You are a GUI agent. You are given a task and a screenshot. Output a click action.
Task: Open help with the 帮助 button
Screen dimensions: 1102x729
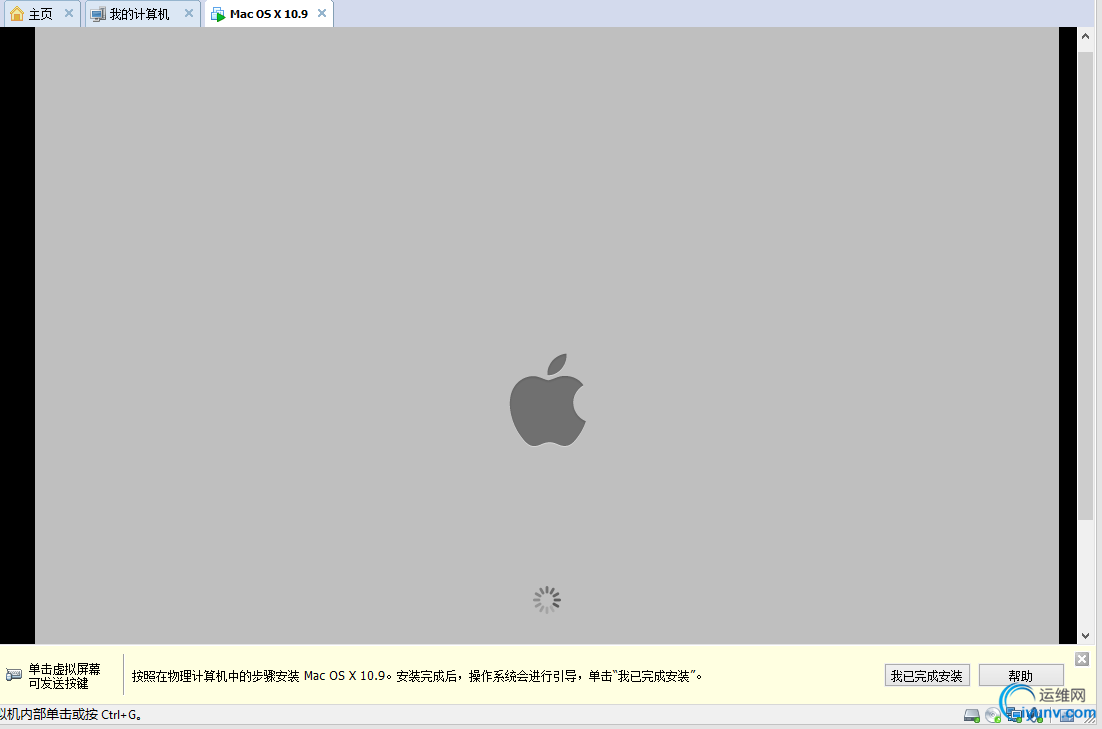coord(1020,676)
